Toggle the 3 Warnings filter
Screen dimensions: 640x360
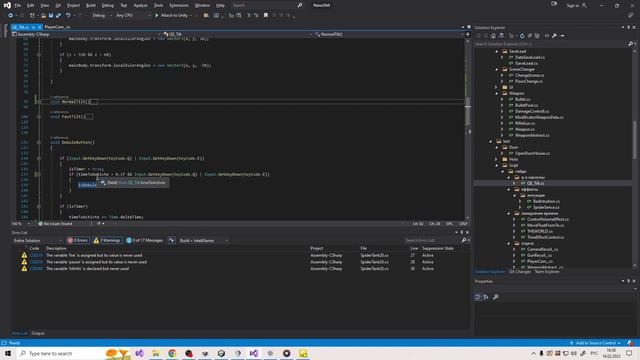pyautogui.click(x=107, y=240)
